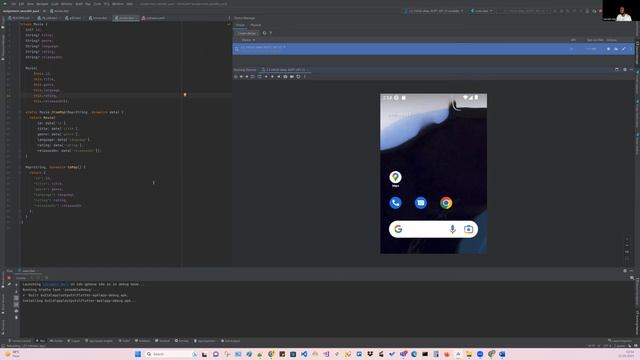The image size is (640, 360).
Task: Open Running Devices panel settings gear
Action: pos(624,70)
